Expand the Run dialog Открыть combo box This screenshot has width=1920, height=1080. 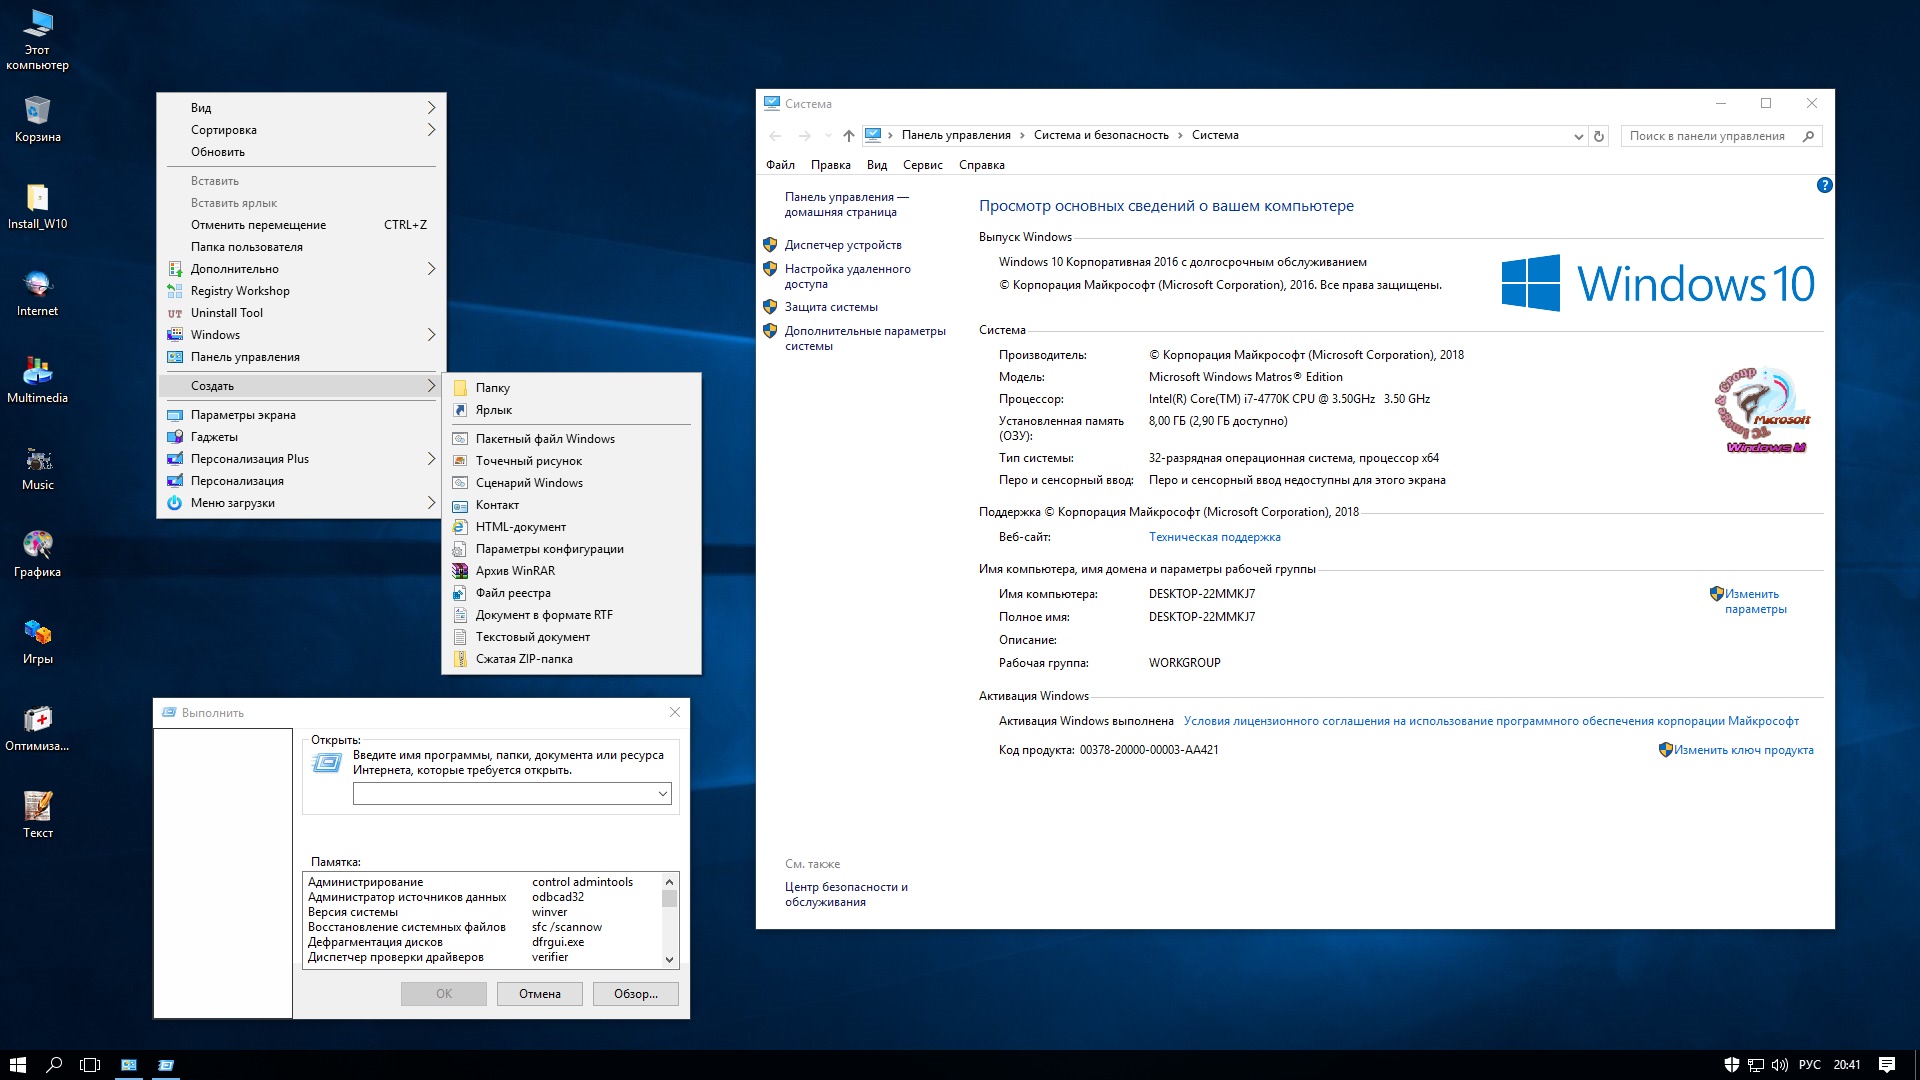pos(662,793)
